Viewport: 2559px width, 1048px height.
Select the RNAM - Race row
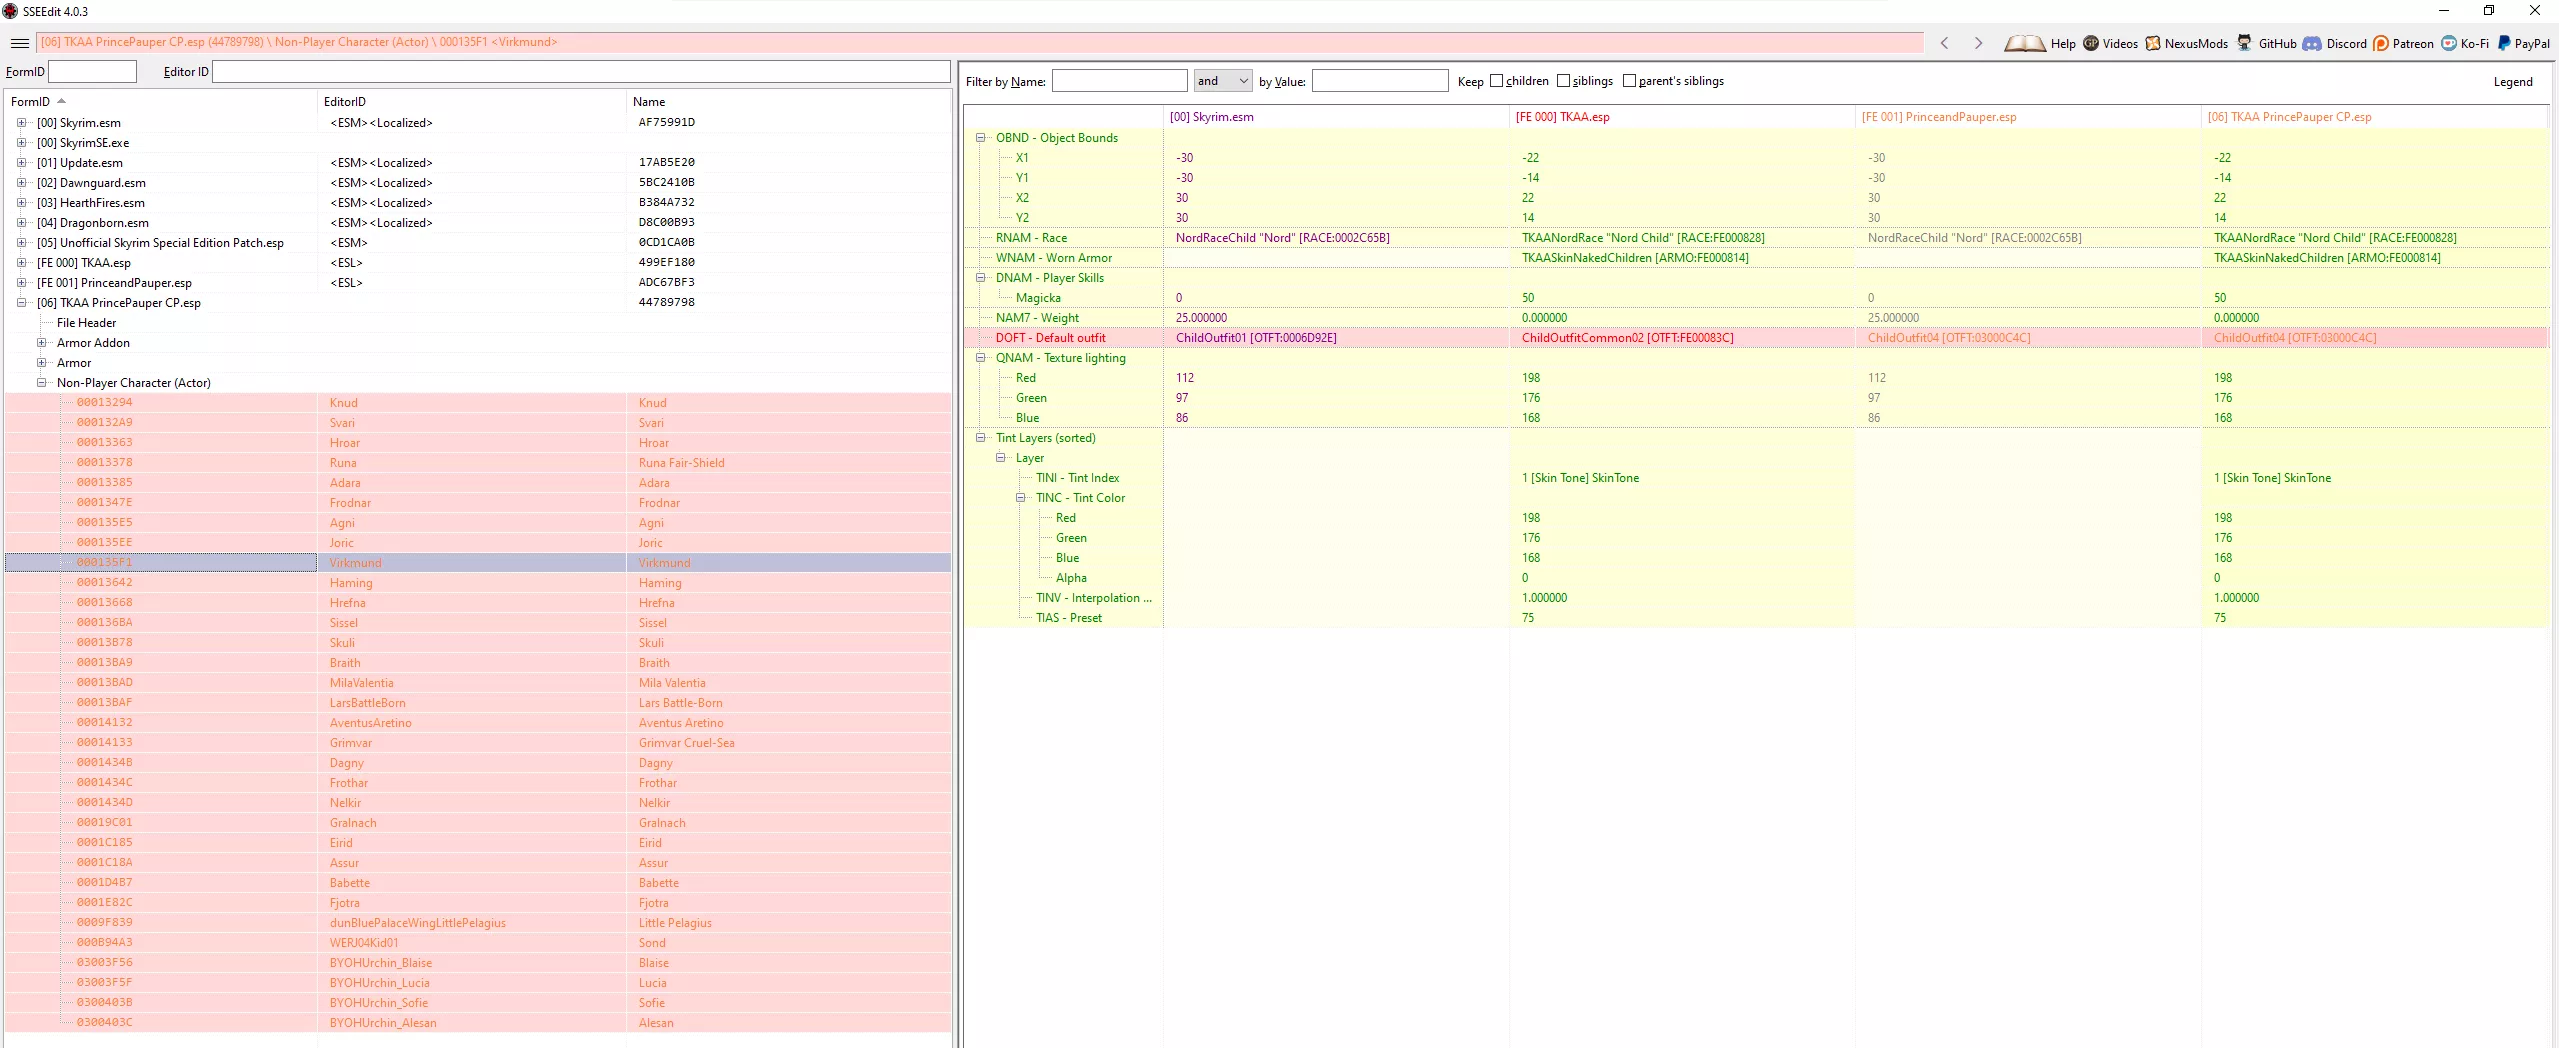[x=1756, y=238]
